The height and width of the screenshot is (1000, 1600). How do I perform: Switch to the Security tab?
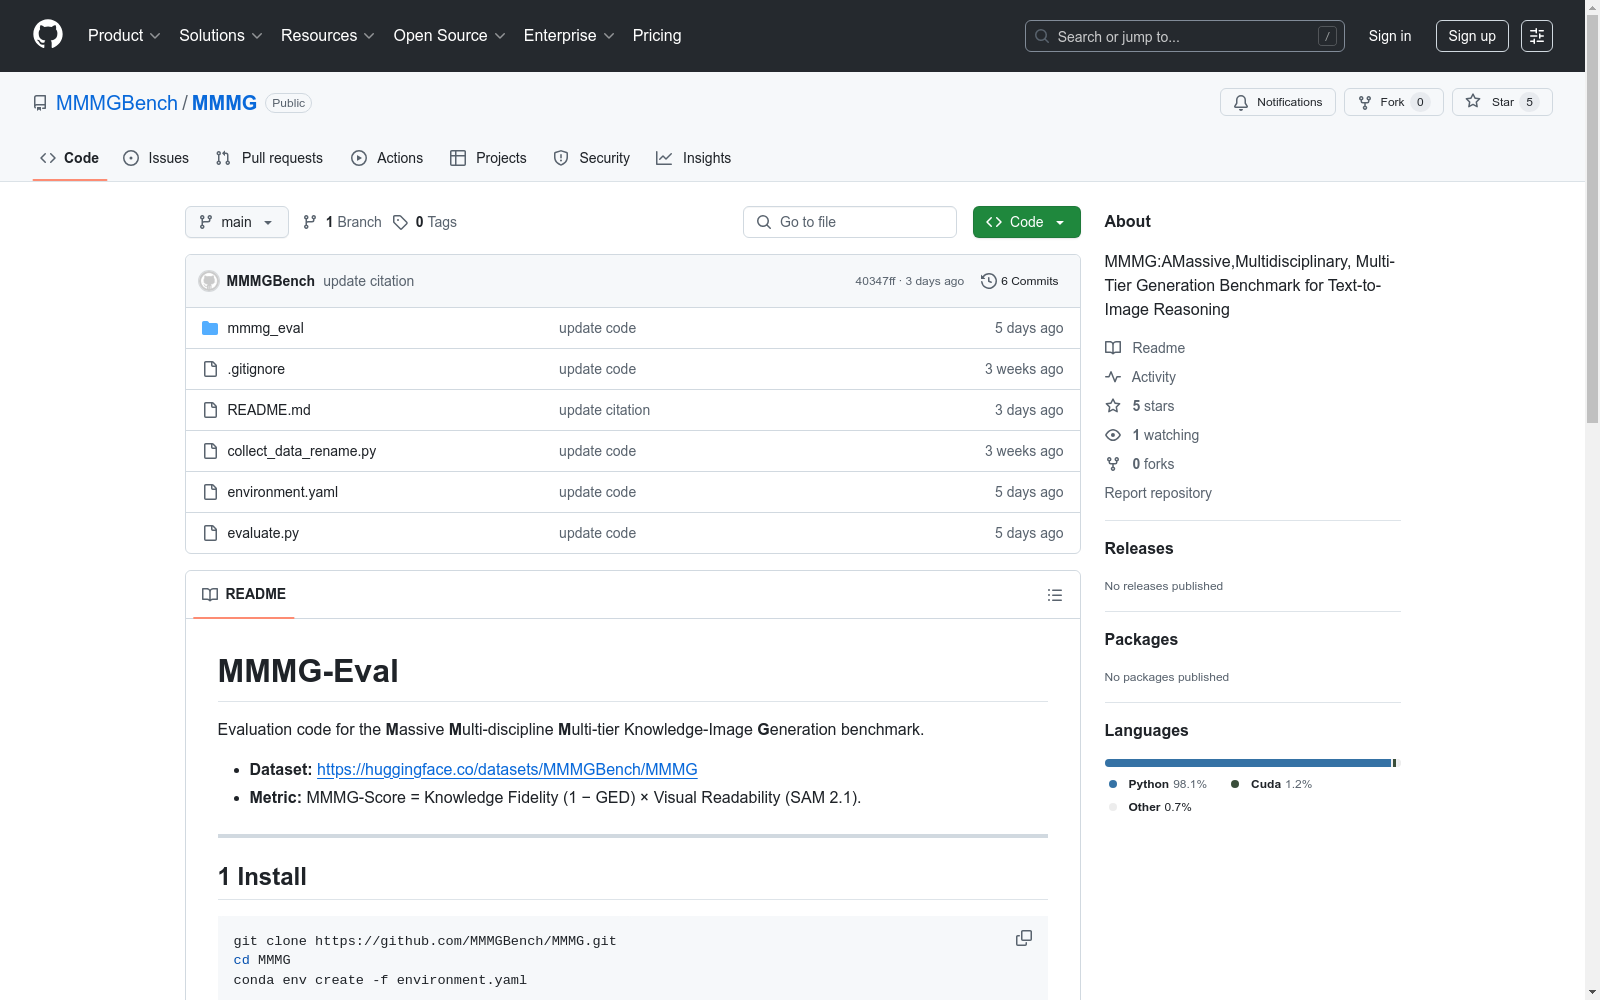click(x=592, y=158)
